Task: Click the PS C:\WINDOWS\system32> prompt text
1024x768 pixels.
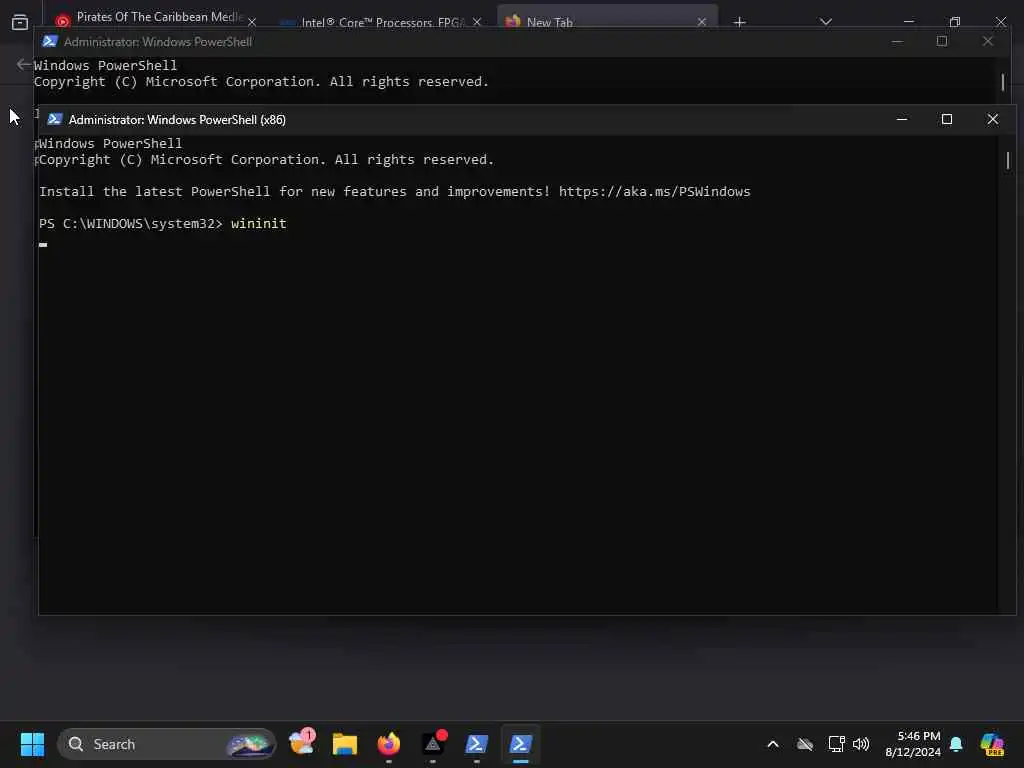Action: tap(131, 223)
